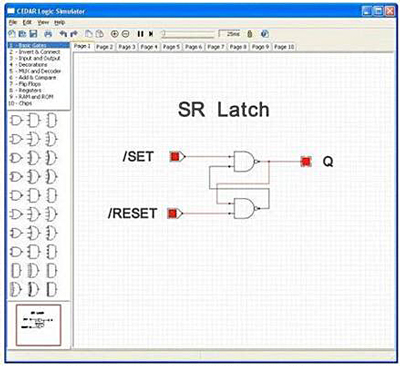Click the Save file toolbar icon
The width and height of the screenshot is (400, 366).
coord(33,34)
